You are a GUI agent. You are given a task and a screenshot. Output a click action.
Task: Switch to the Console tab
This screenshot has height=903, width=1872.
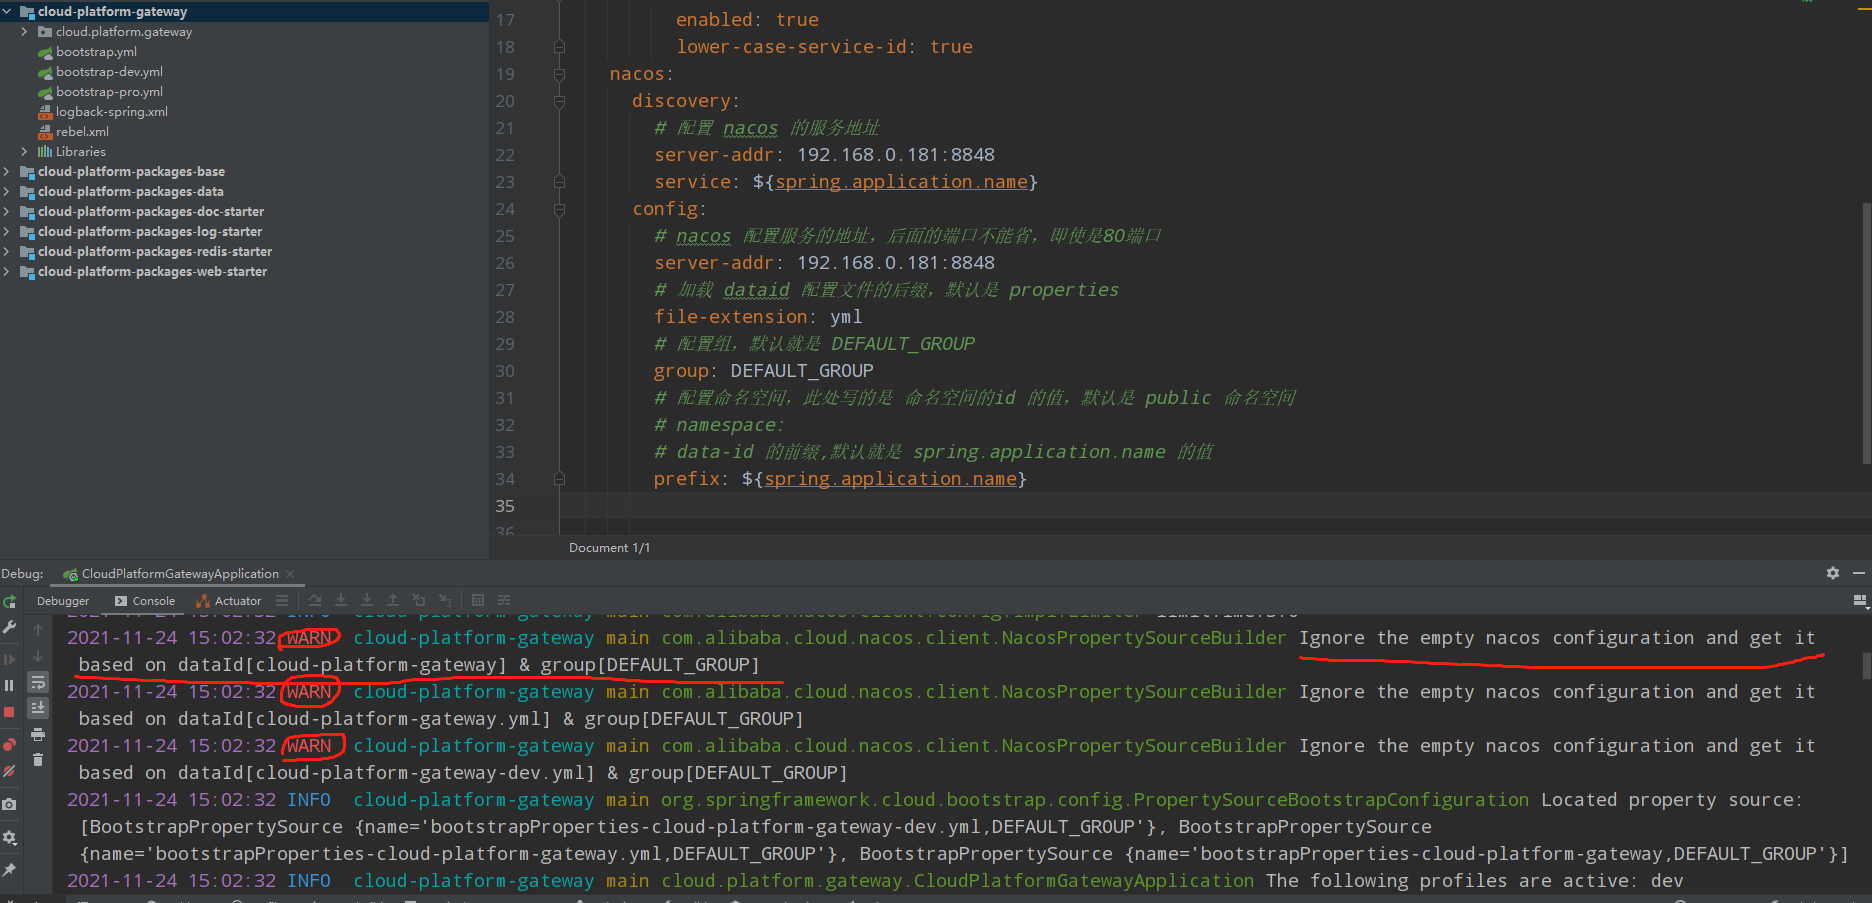point(145,601)
